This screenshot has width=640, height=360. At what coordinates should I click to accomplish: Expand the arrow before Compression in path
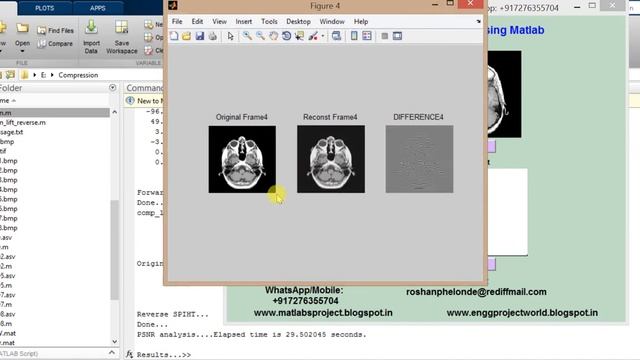tap(52, 75)
